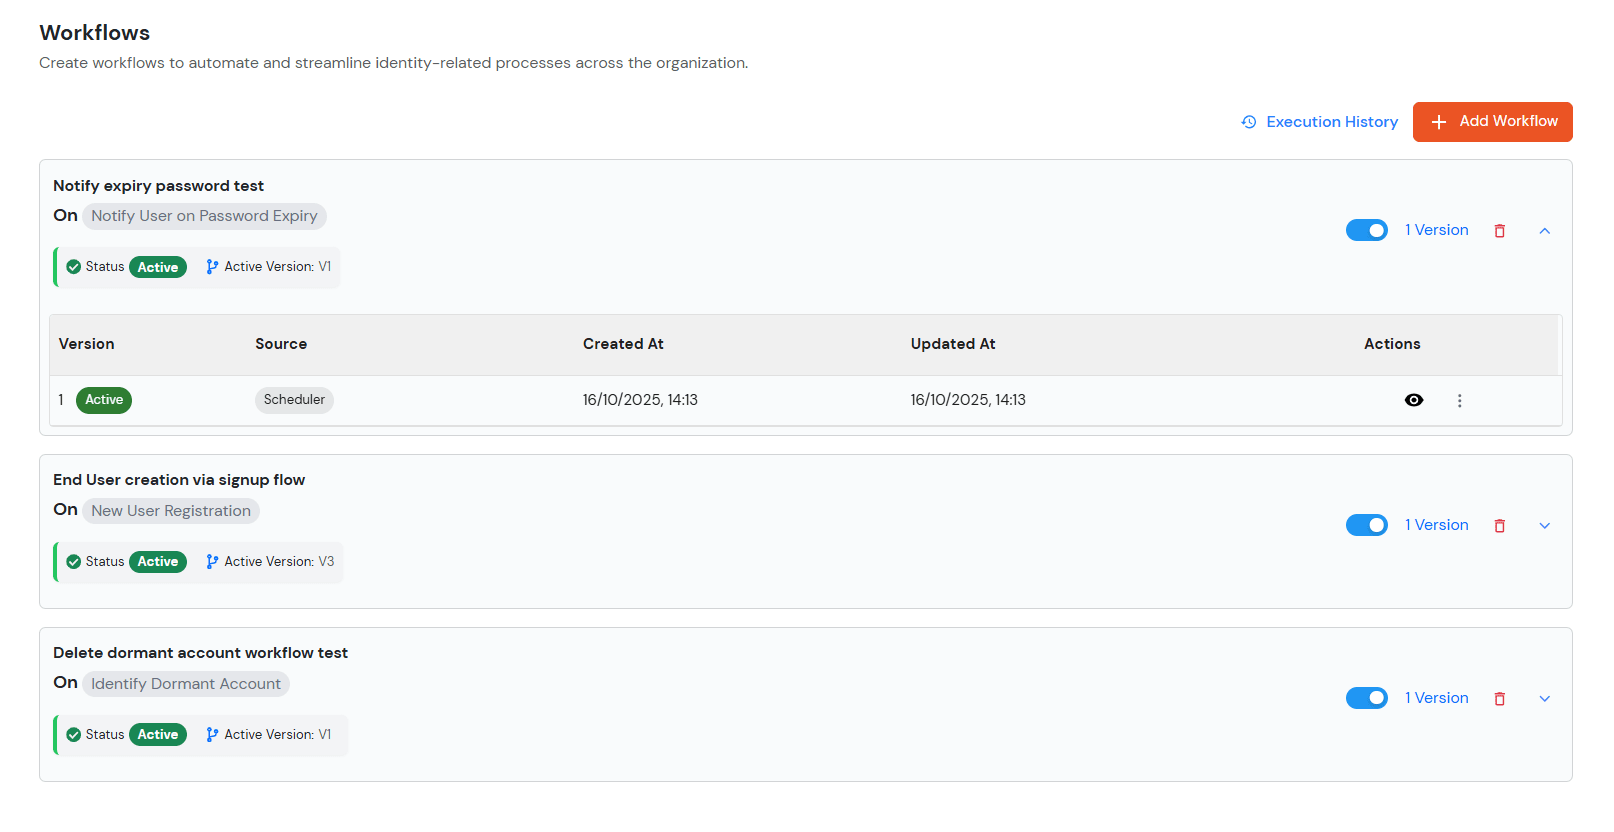
Task: Click the Active Version branch icon for signup flow
Action: tap(212, 562)
